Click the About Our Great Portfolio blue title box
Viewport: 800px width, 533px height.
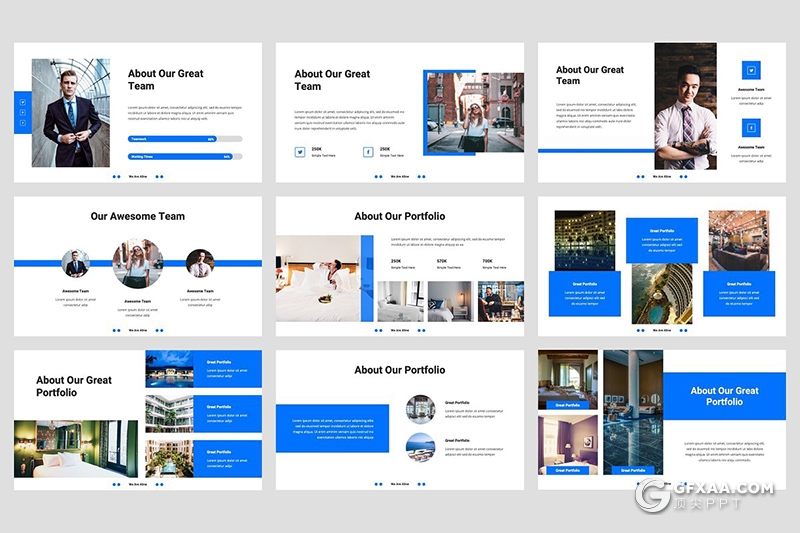coord(724,396)
